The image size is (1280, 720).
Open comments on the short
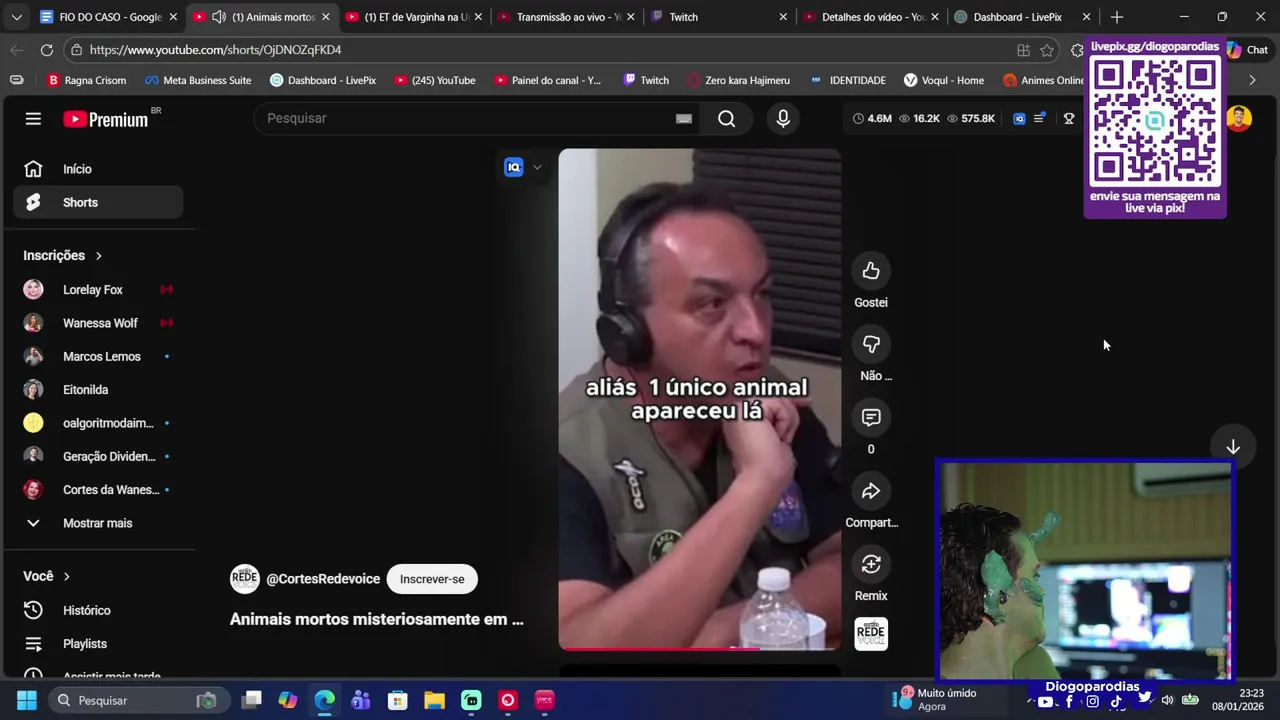[871, 417]
